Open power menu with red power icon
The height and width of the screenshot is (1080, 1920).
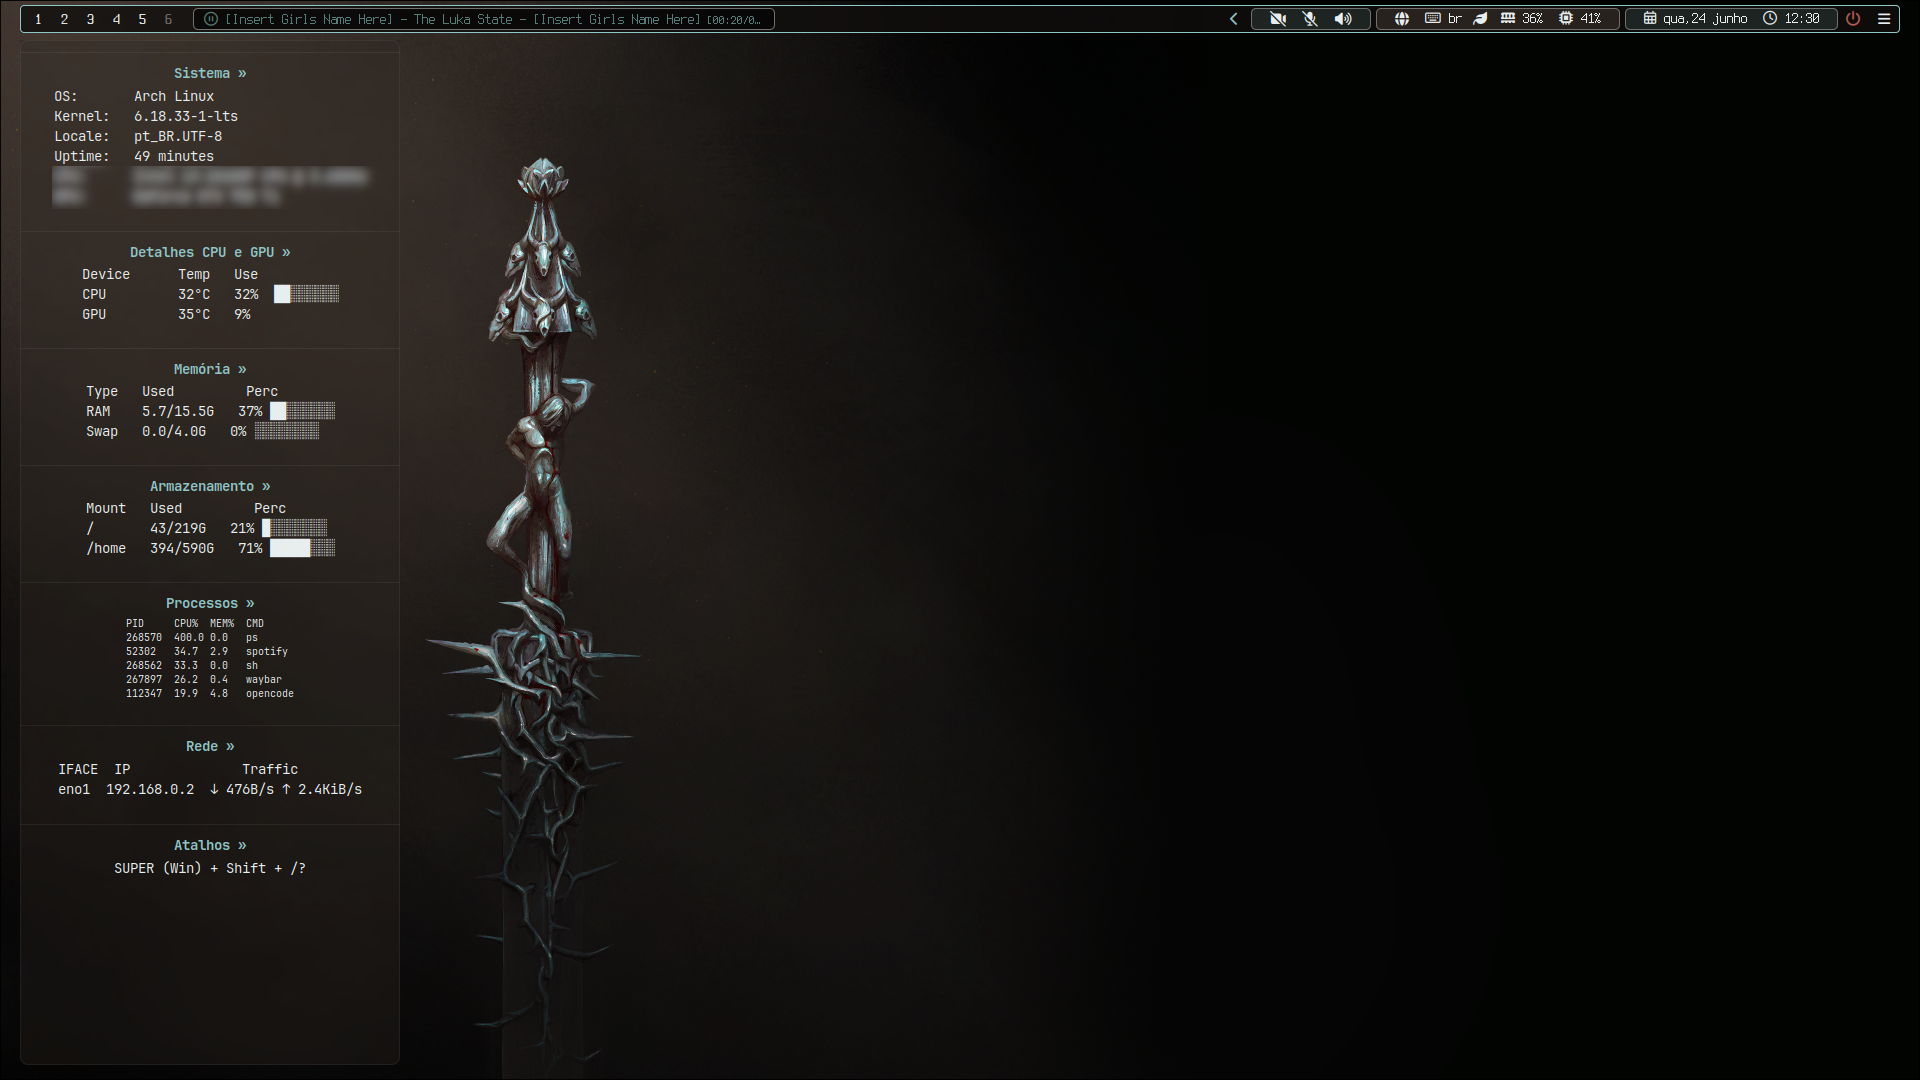point(1853,19)
